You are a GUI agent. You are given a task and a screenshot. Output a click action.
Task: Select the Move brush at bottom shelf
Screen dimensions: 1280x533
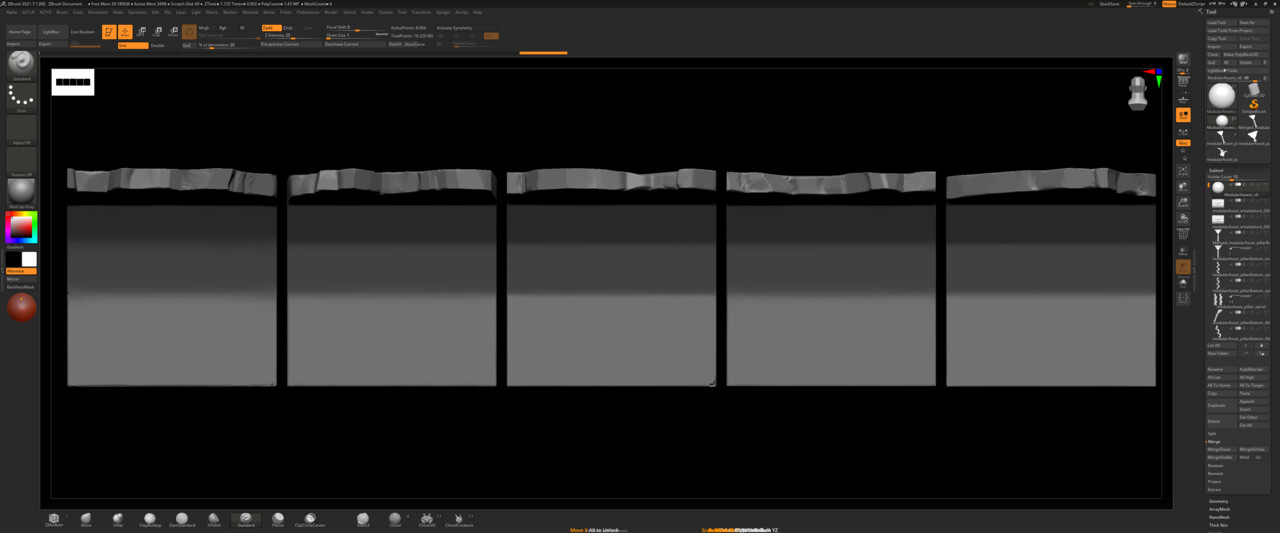[86, 519]
